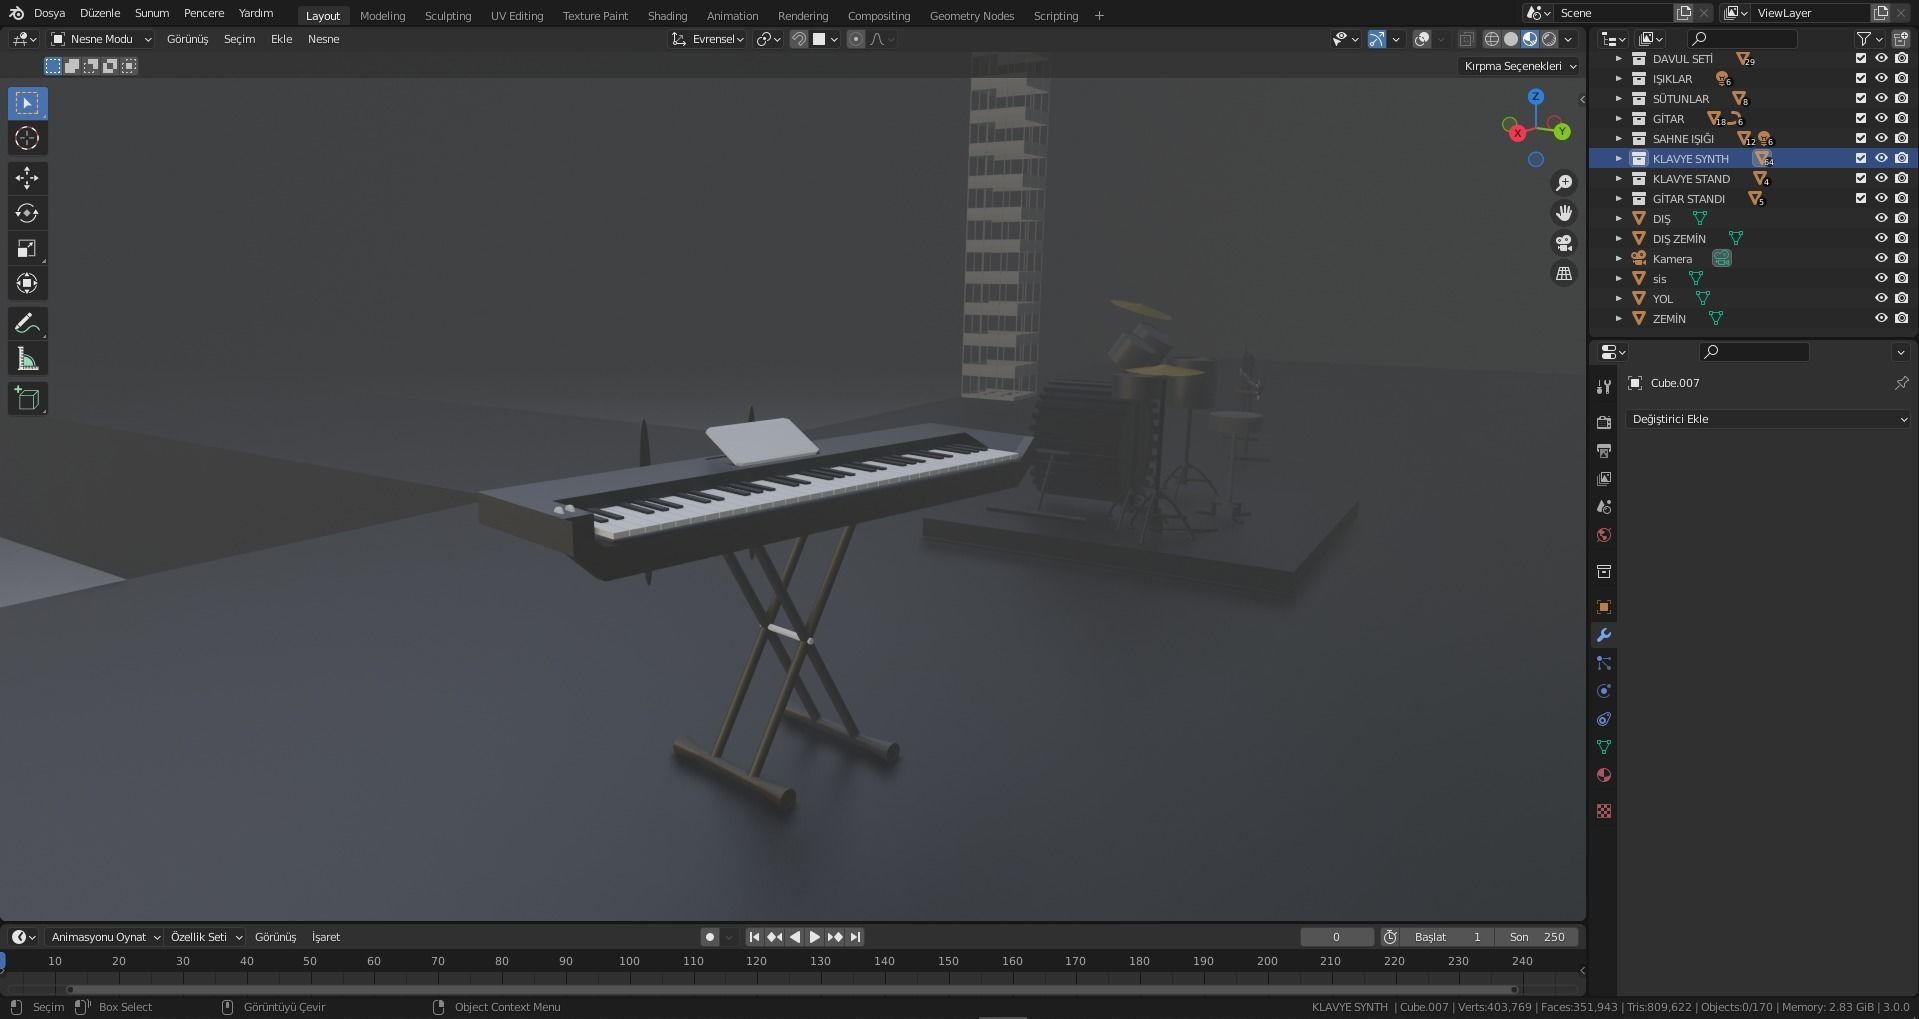The image size is (1919, 1019).
Task: Click the pan hand viewport icon
Action: click(1564, 213)
